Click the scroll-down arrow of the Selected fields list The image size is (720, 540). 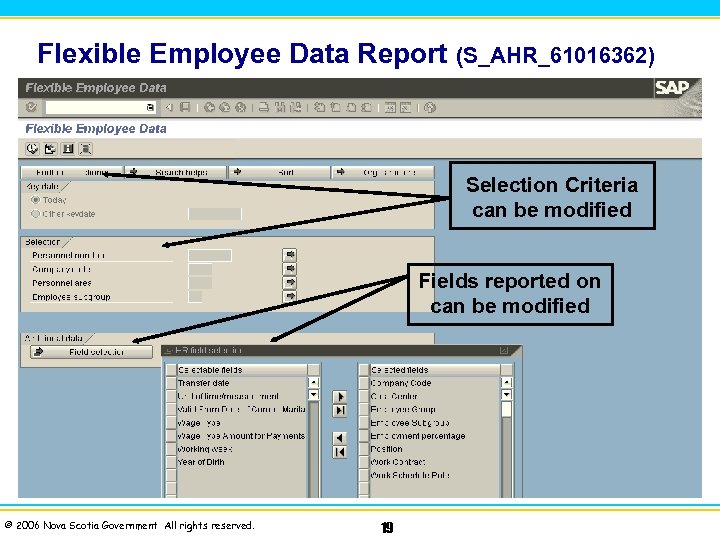click(506, 394)
